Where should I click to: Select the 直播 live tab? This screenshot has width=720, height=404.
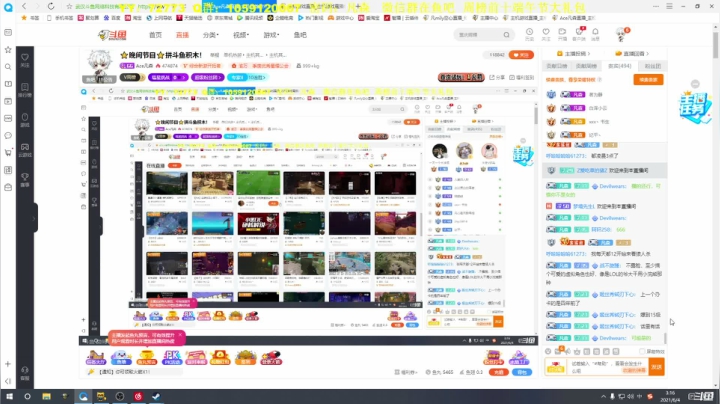182,35
